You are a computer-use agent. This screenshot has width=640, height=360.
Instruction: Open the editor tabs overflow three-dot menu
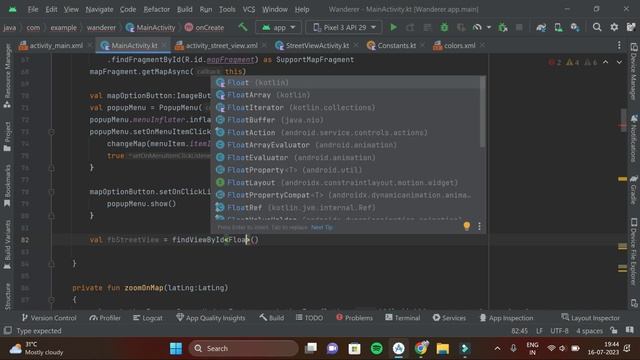(x=619, y=45)
